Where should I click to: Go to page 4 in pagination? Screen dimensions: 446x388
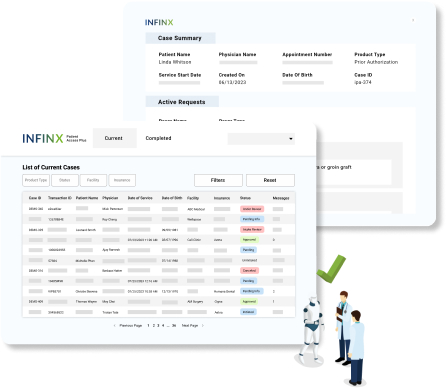163,325
